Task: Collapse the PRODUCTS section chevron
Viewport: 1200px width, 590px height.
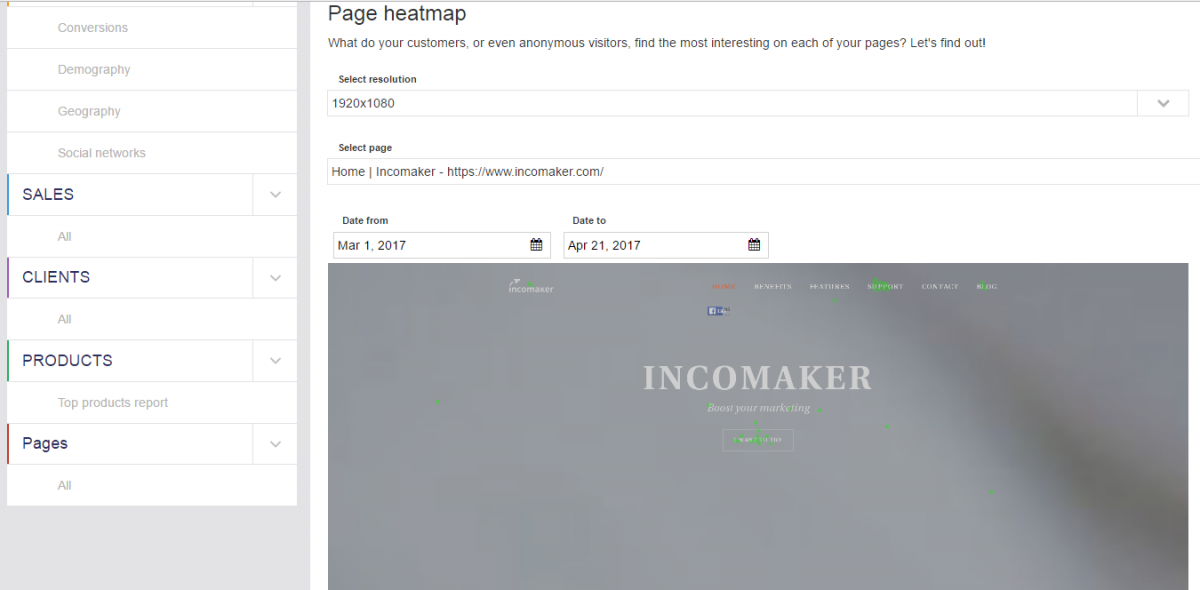Action: point(275,361)
